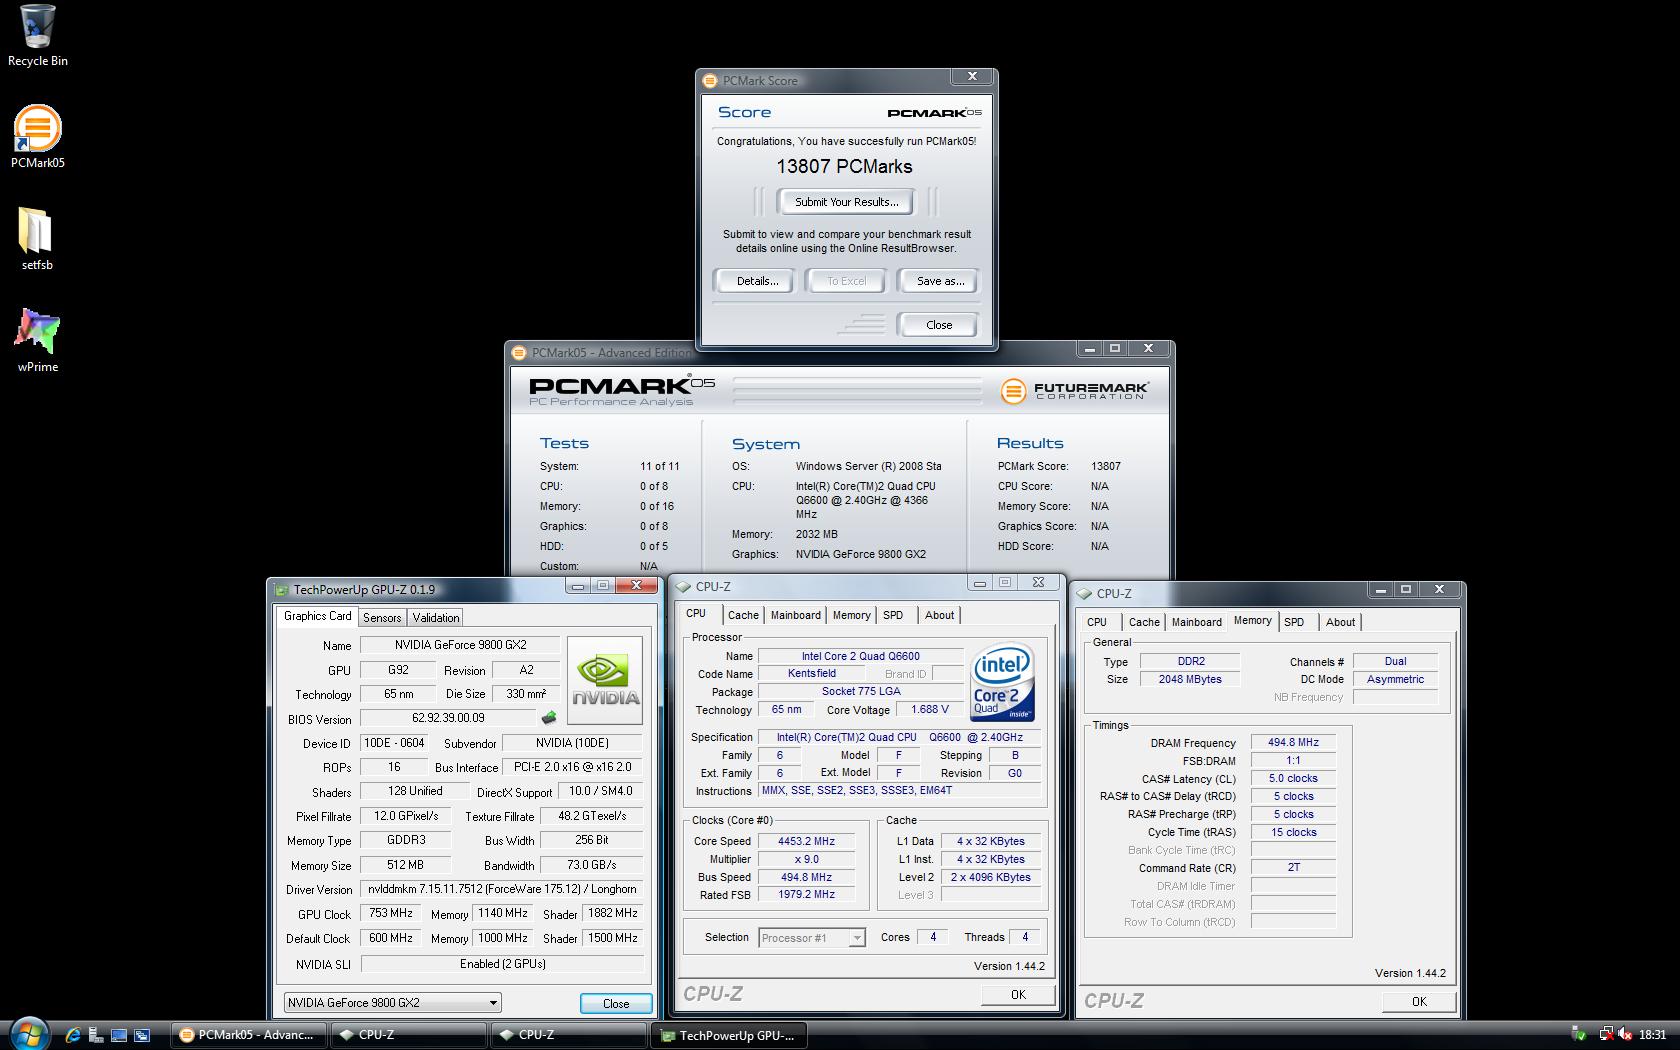Image resolution: width=1680 pixels, height=1050 pixels.
Task: Open the network status tray icon
Action: (x=1605, y=1035)
